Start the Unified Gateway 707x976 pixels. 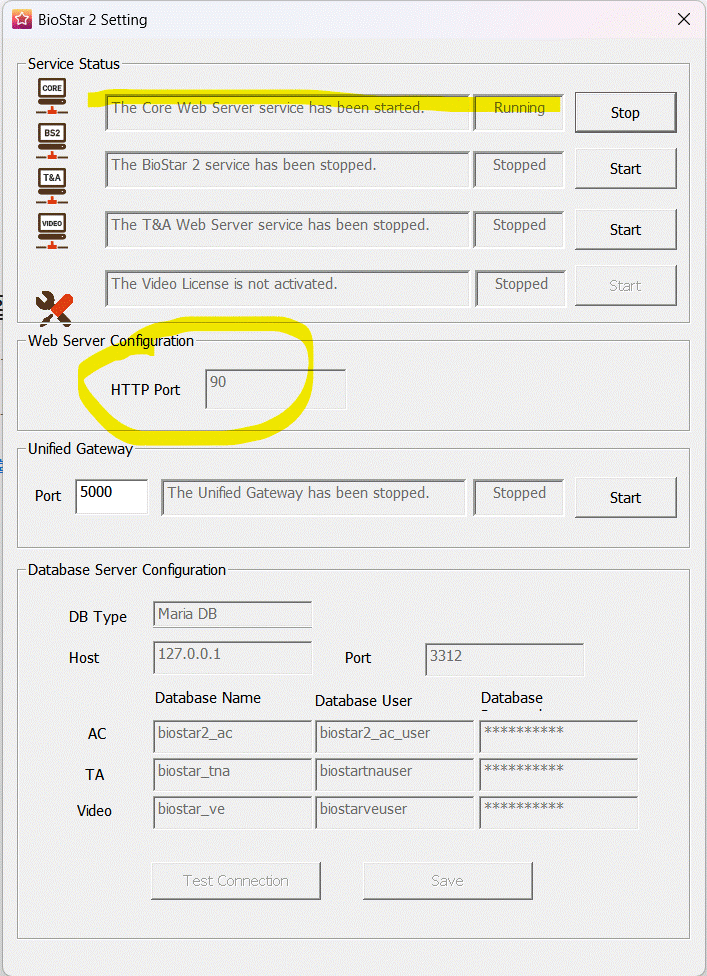(x=625, y=498)
